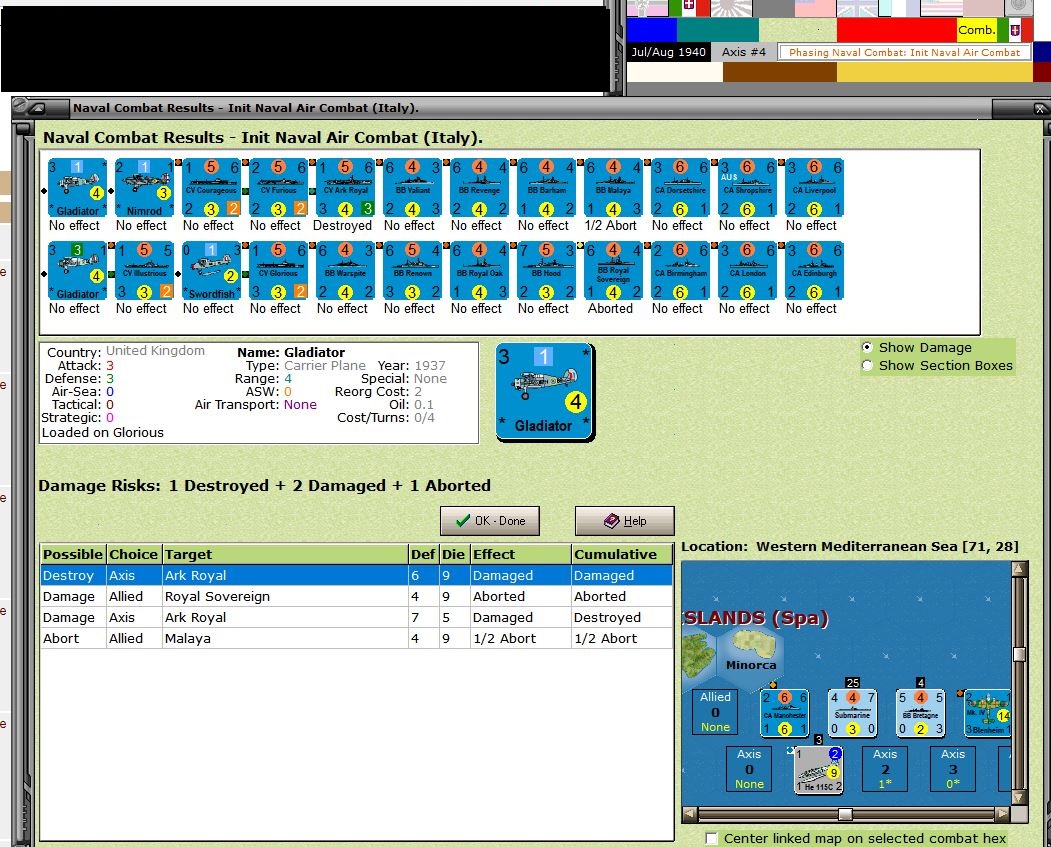Select the Show Damage radio button
The image size is (1051, 847).
click(x=867, y=347)
